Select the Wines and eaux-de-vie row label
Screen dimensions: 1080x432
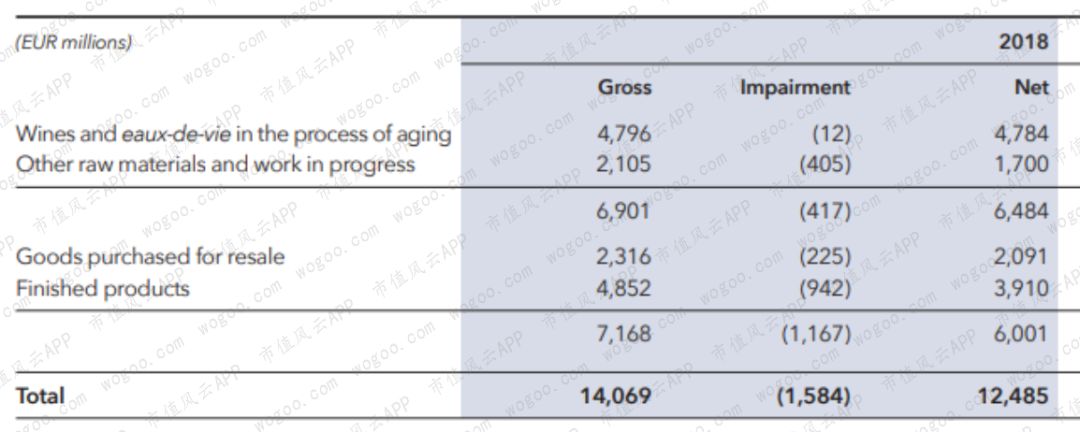click(x=233, y=133)
